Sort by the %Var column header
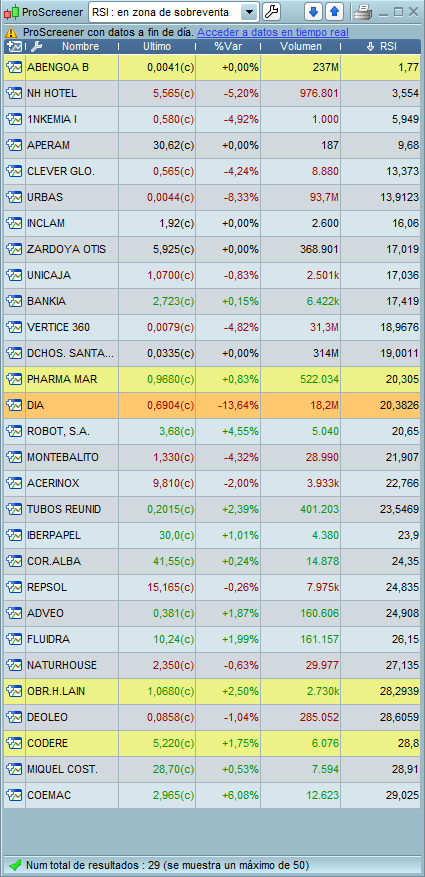The width and height of the screenshot is (425, 877). pos(228,47)
